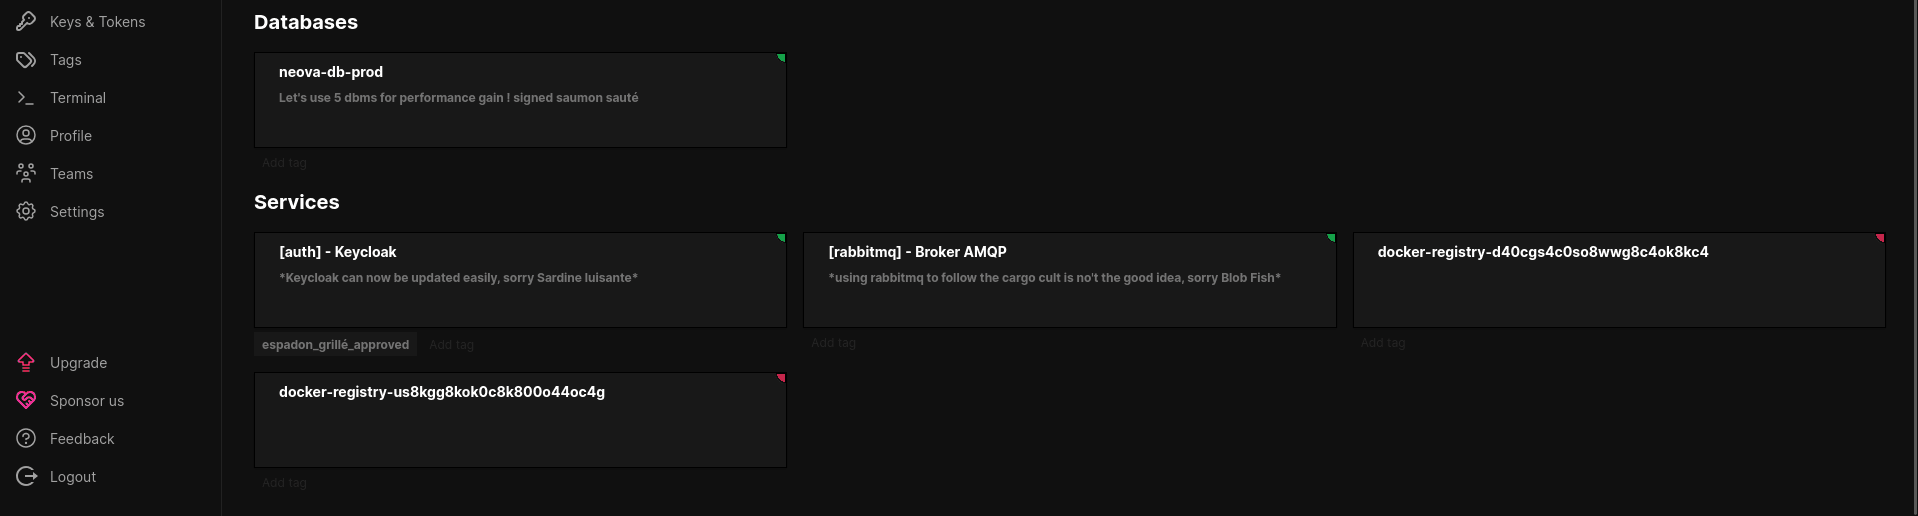Click the Tags icon in sidebar

tap(26, 60)
